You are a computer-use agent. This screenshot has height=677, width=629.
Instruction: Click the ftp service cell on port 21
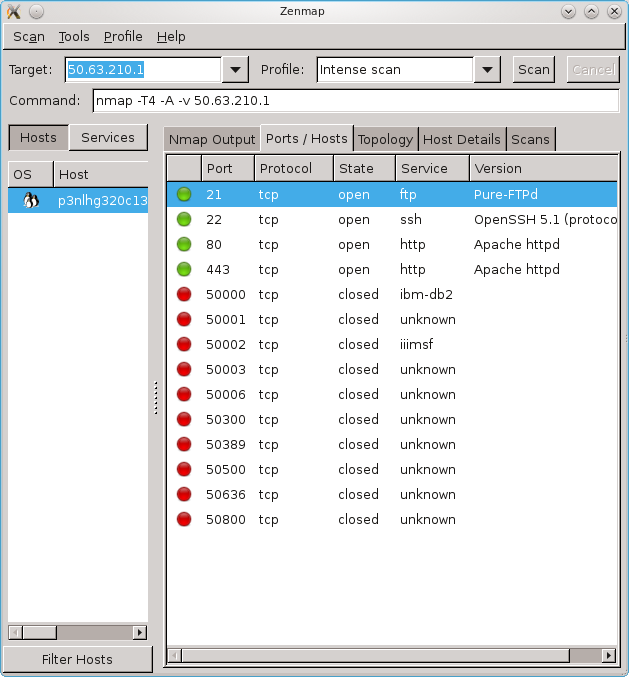[x=408, y=194]
